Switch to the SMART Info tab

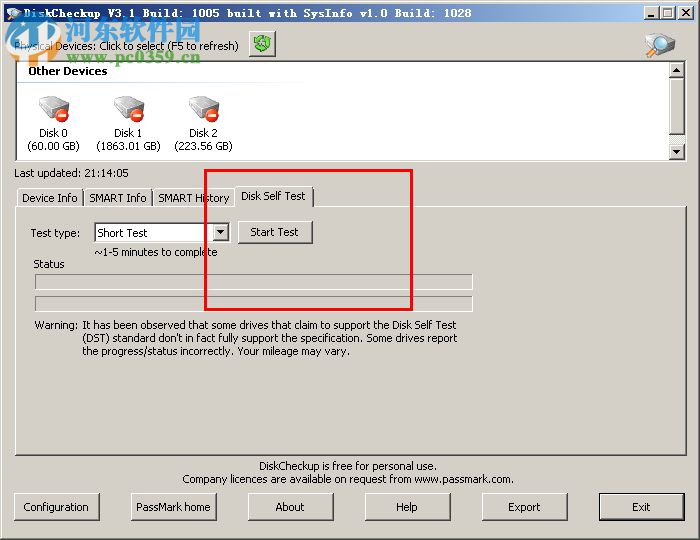118,198
